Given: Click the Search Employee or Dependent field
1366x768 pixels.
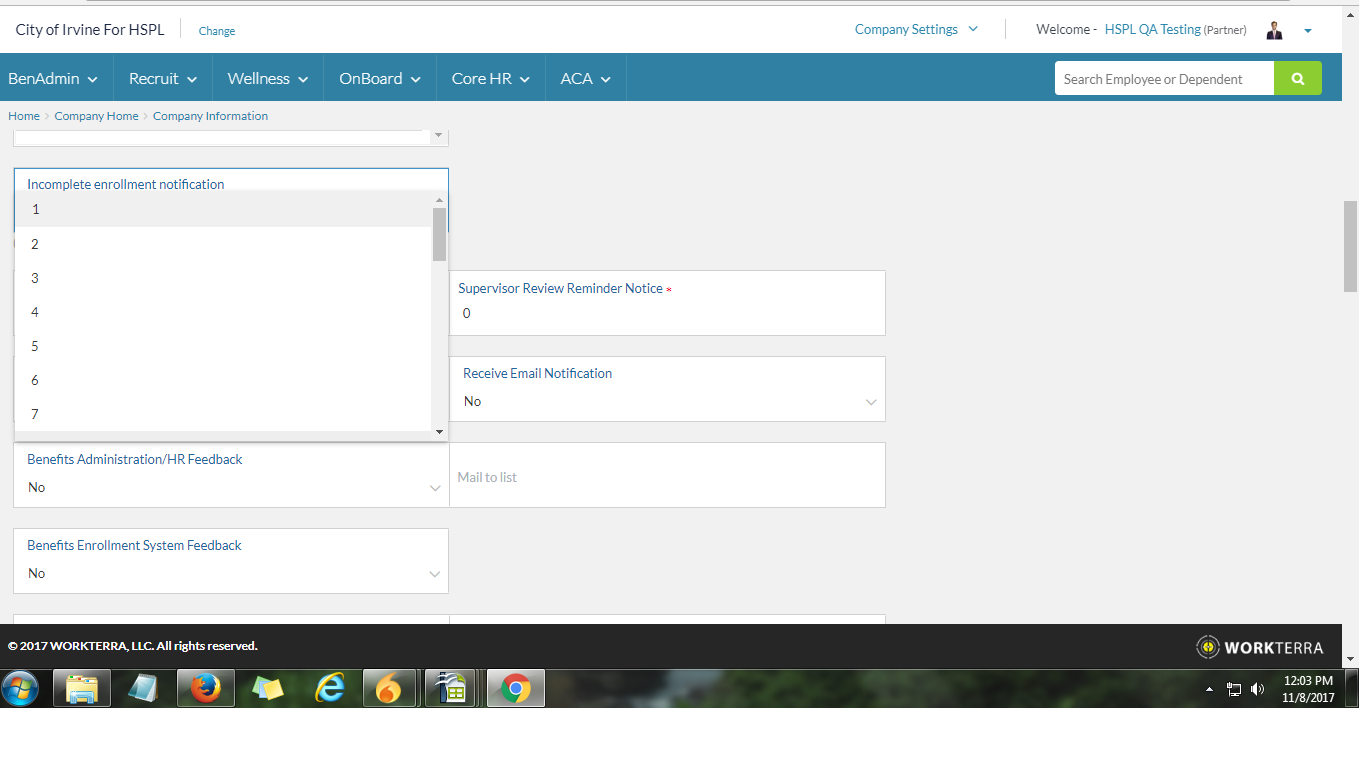Looking at the screenshot, I should 1163,79.
